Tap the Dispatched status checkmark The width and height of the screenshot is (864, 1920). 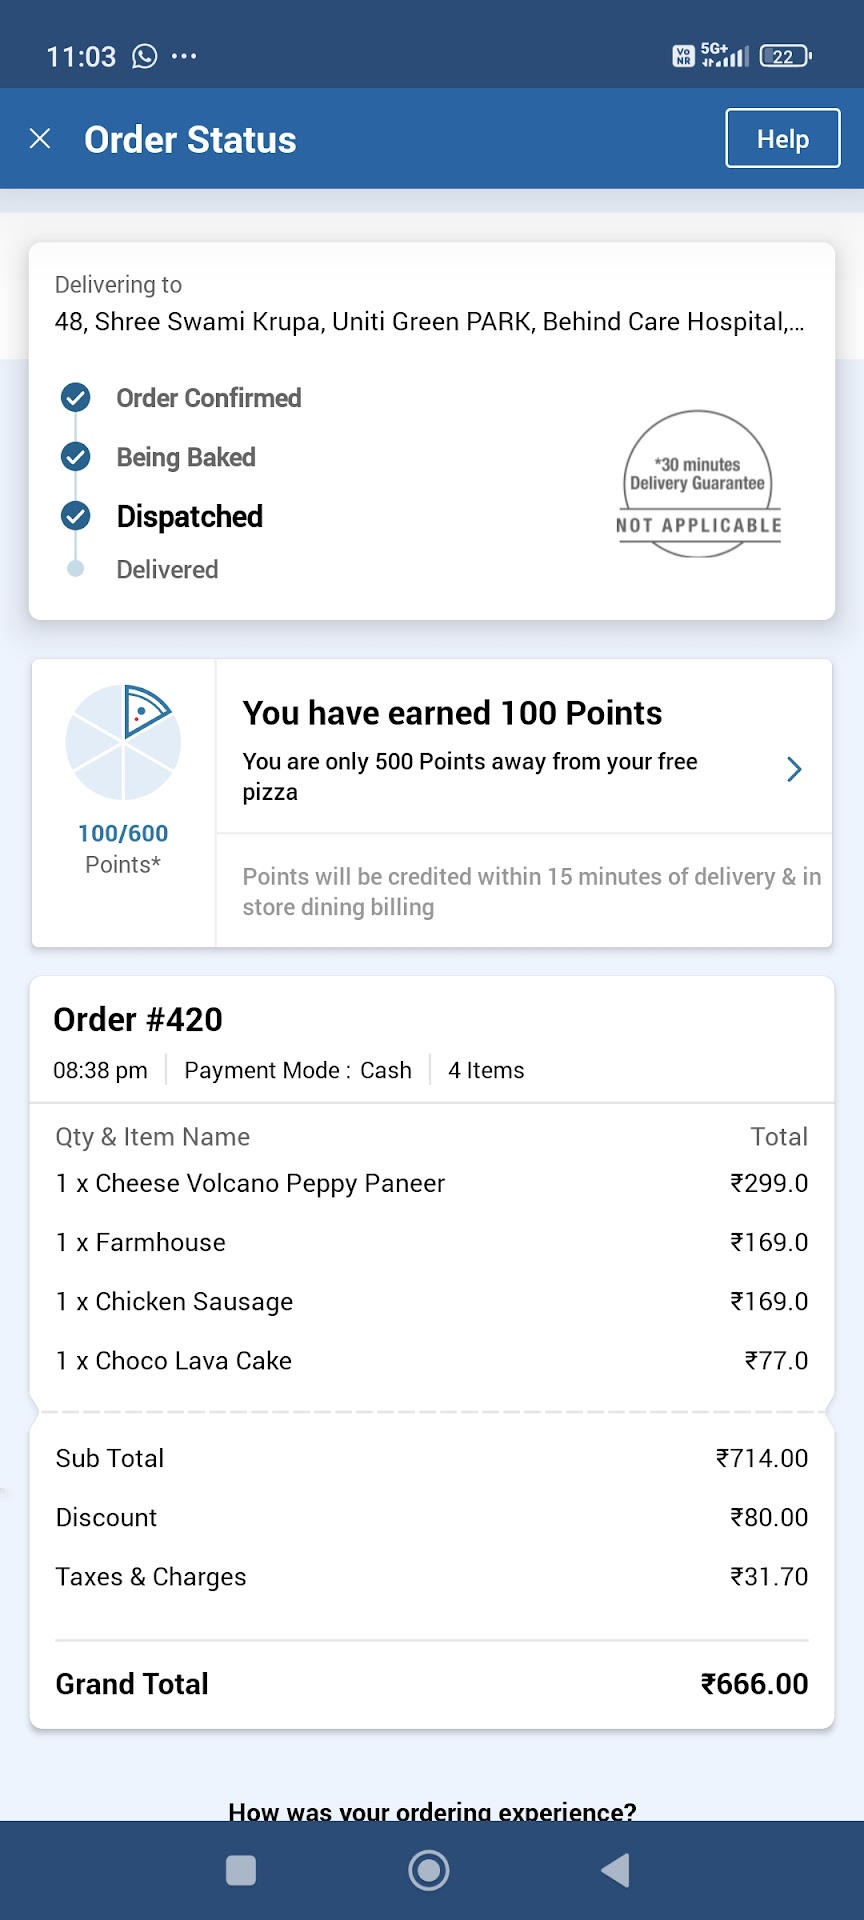coord(76,516)
